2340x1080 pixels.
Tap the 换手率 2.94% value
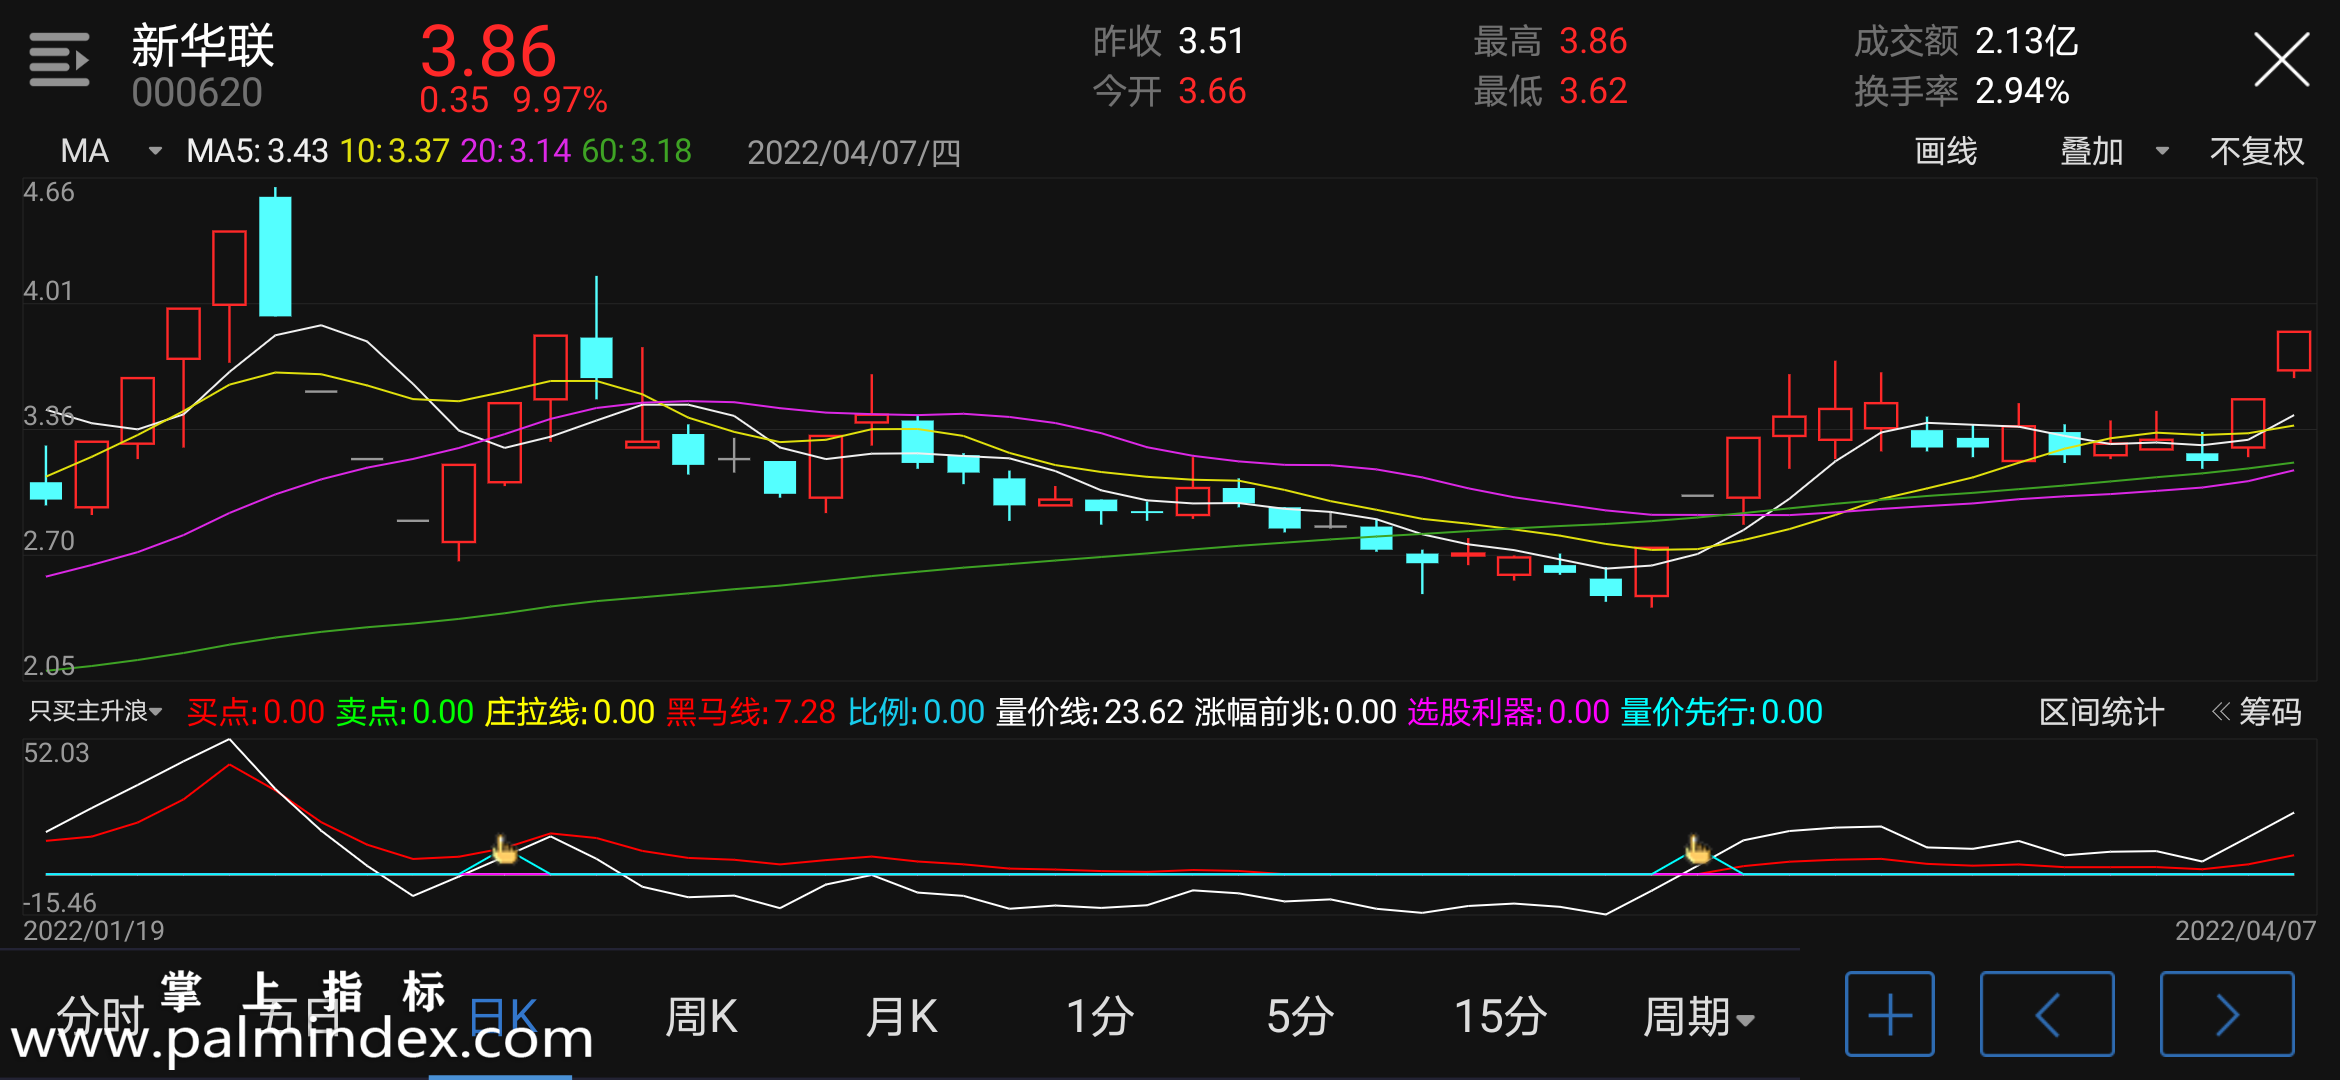click(x=1962, y=91)
